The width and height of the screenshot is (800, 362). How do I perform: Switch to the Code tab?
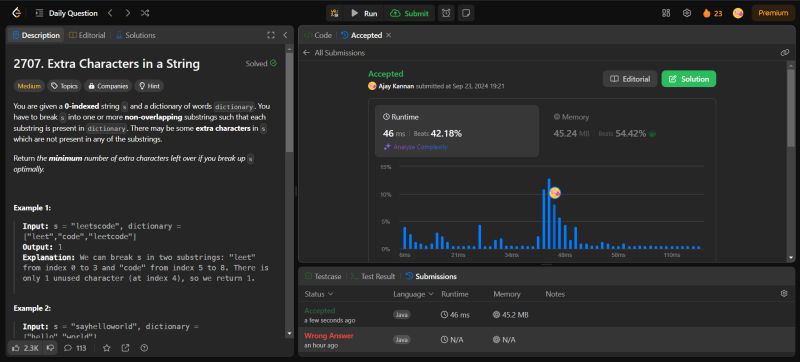point(318,35)
